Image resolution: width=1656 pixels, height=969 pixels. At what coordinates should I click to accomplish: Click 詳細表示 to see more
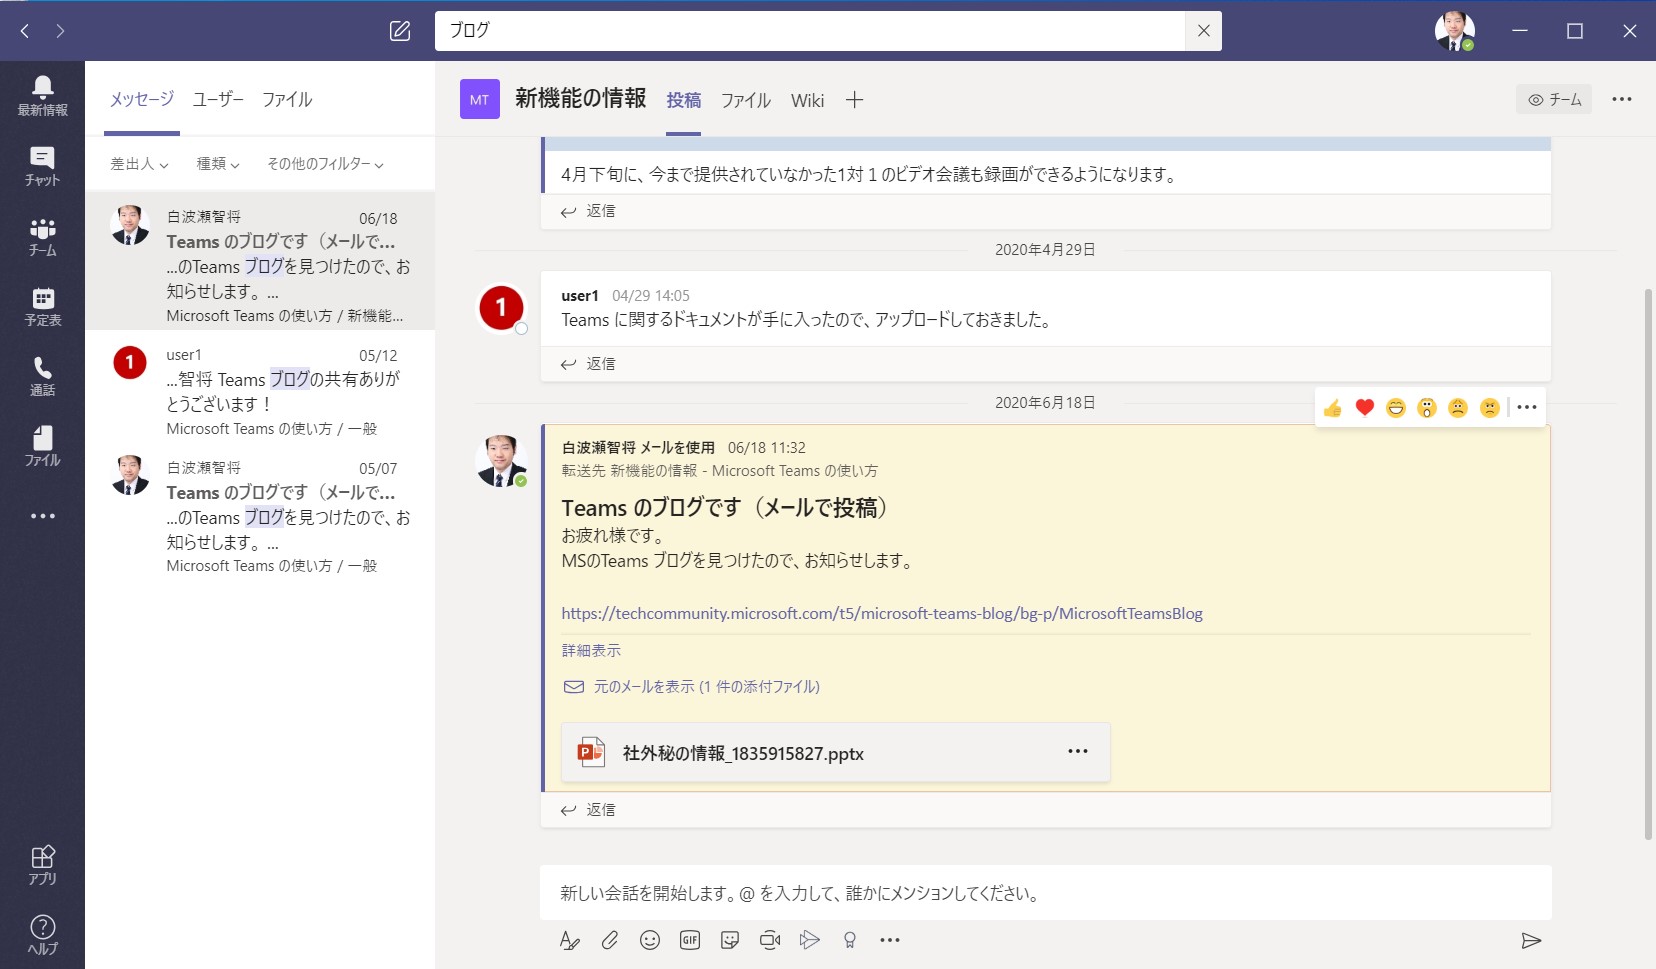591,650
